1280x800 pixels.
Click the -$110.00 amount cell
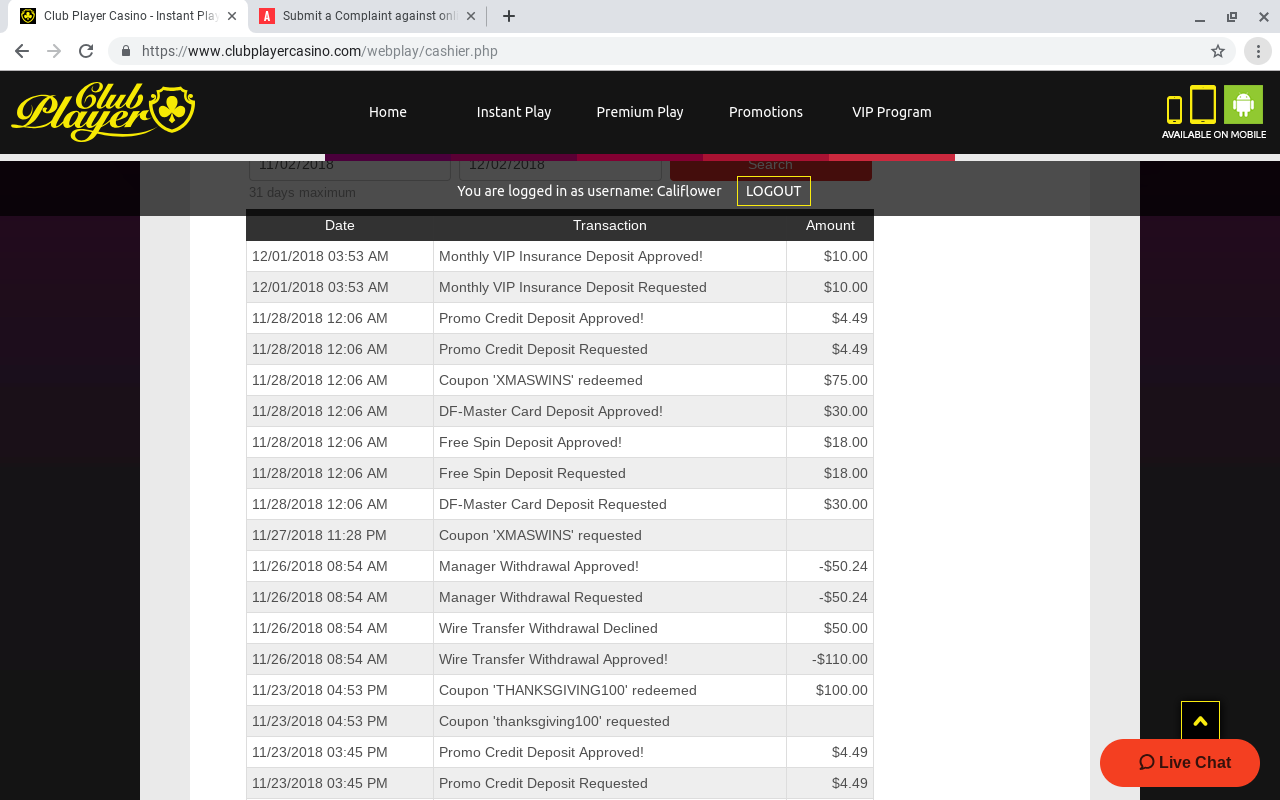(830, 659)
